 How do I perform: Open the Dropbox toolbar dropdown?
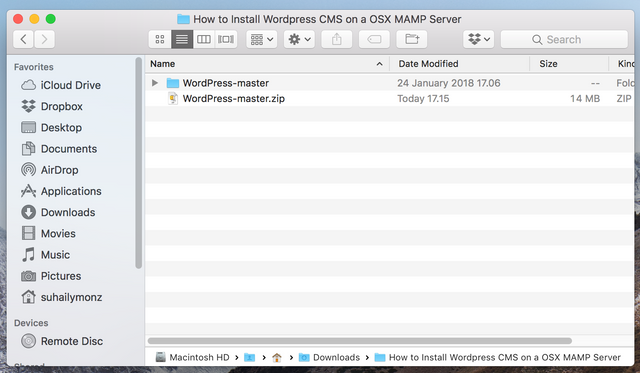click(x=479, y=40)
